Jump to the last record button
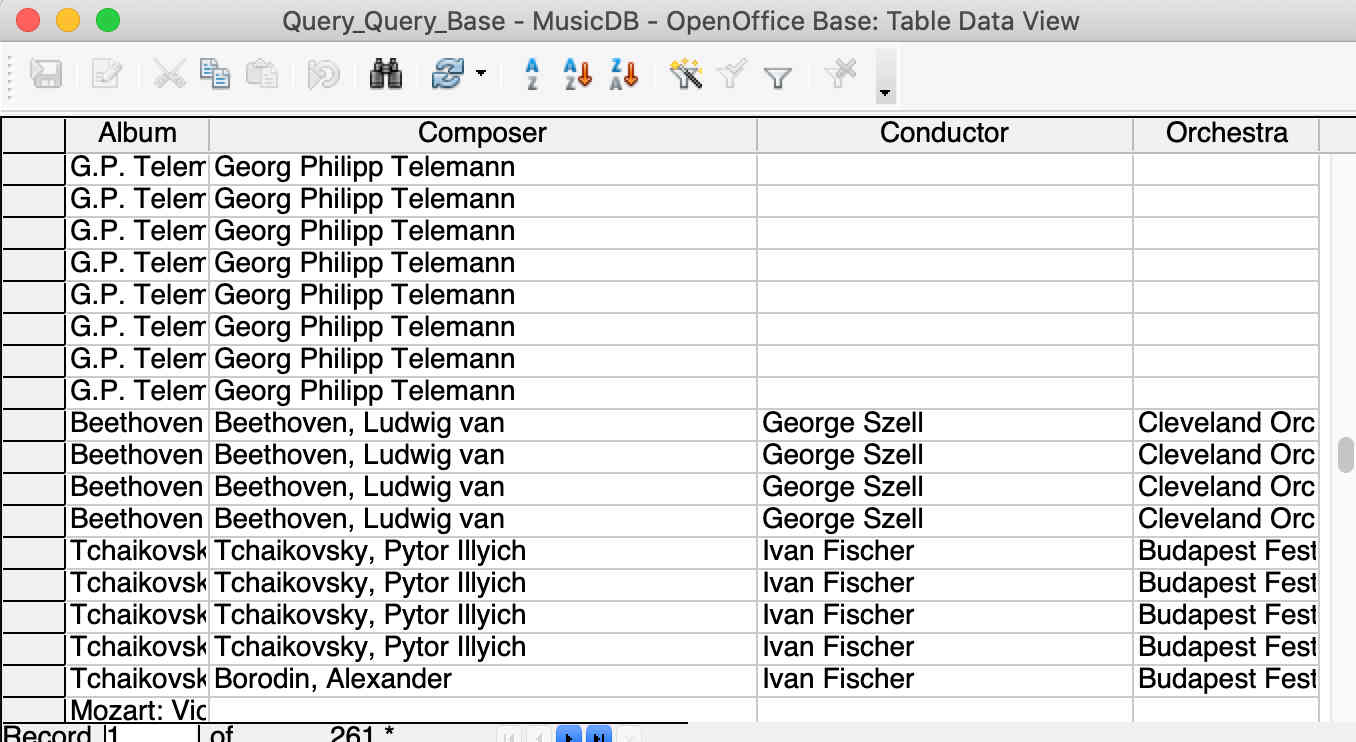This screenshot has height=742, width=1356. click(598, 735)
